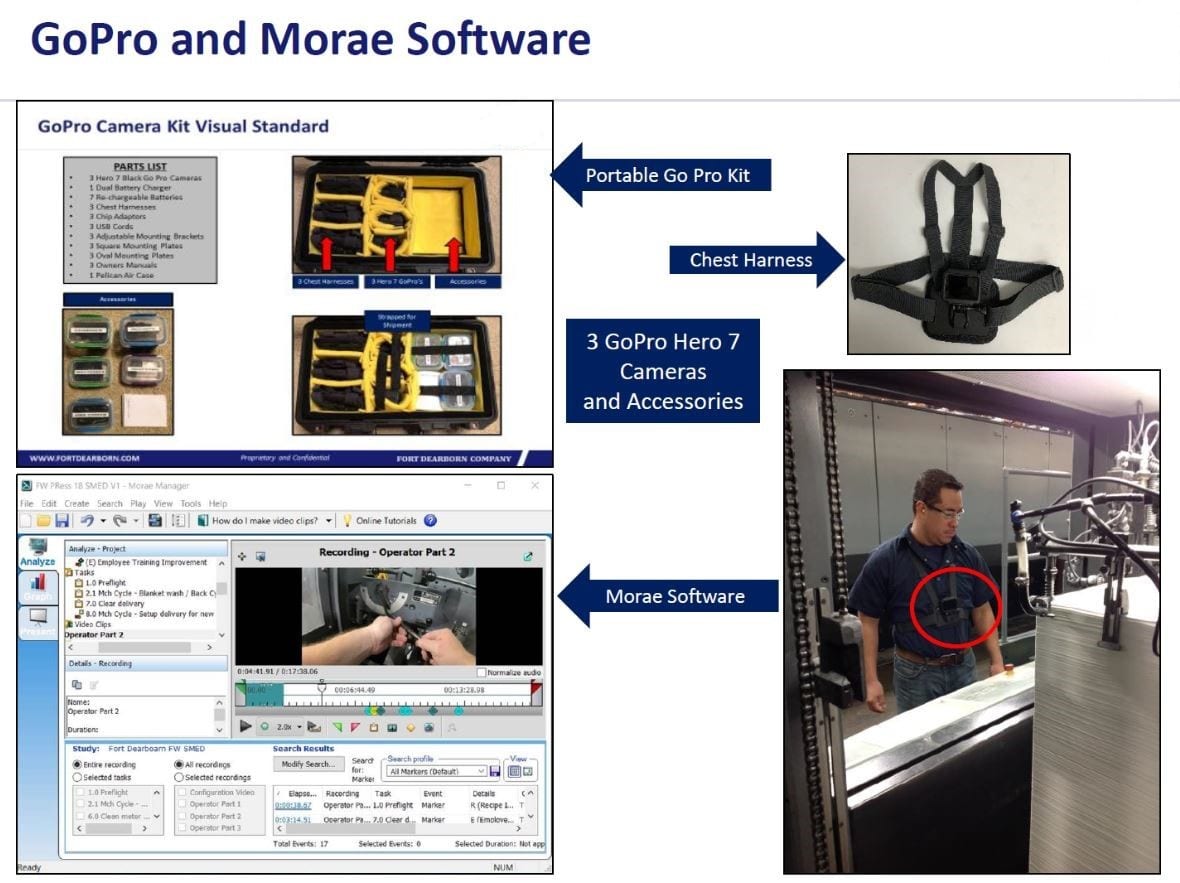This screenshot has width=1180, height=883.
Task: Click the green pop-out video icon
Action: point(528,556)
